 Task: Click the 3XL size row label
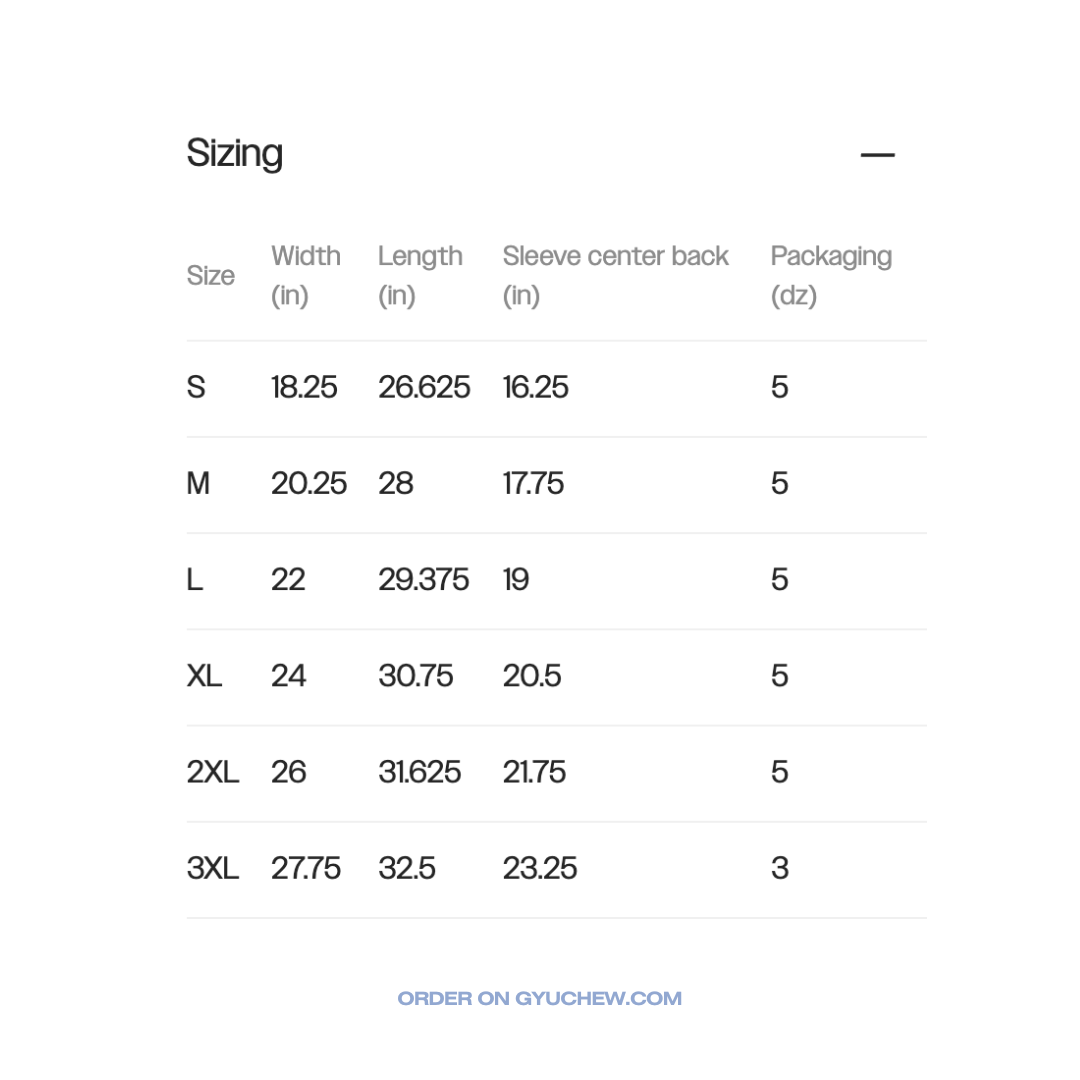pos(213,868)
